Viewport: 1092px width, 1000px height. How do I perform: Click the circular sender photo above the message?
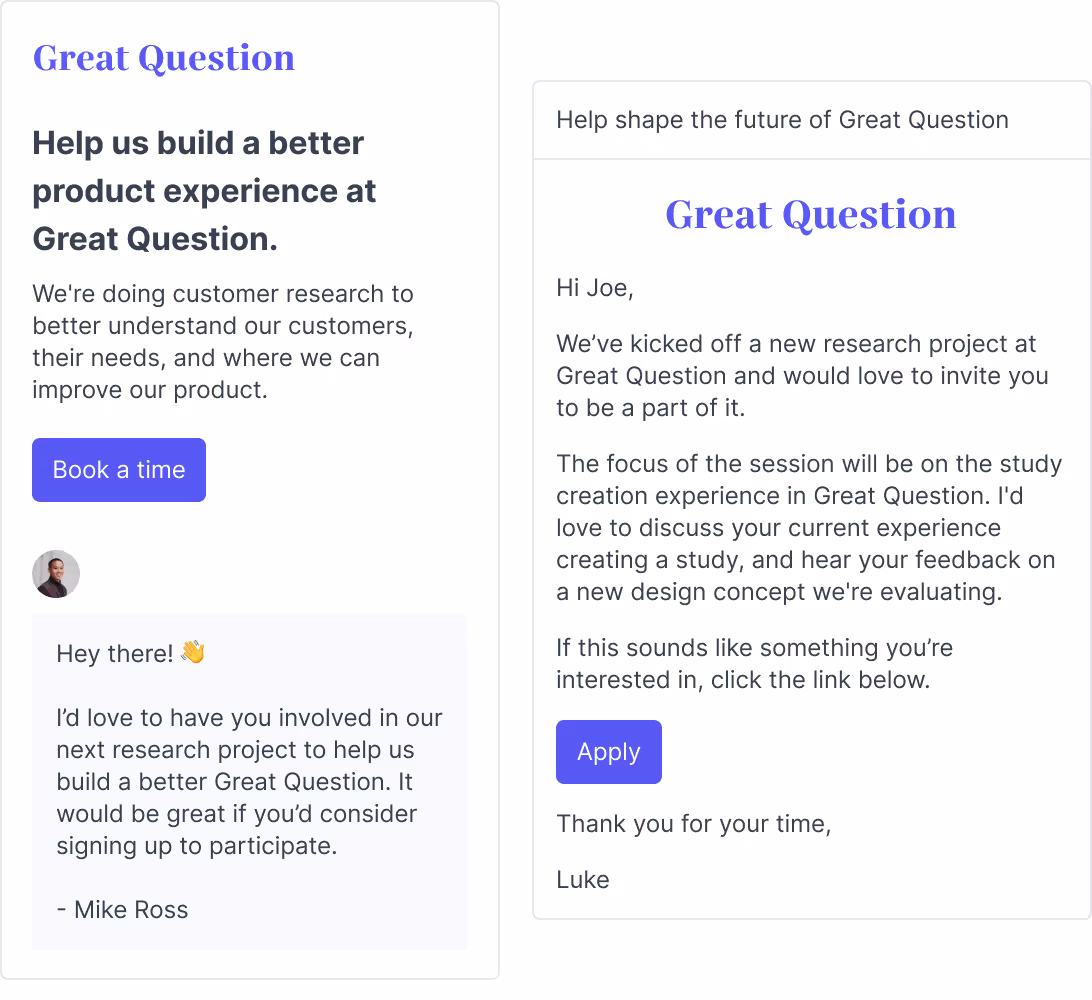[x=56, y=574]
